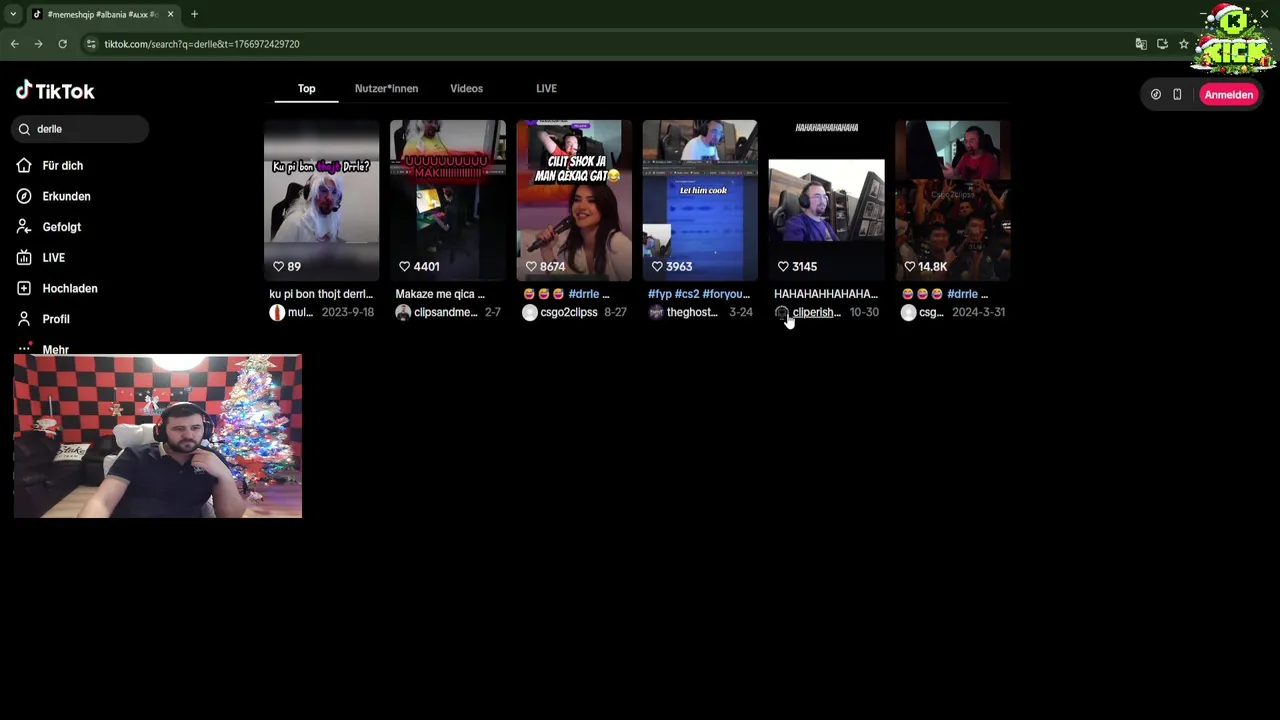Screen dimensions: 1280x720
Task: Switch to the Videos tab
Action: 466,89
